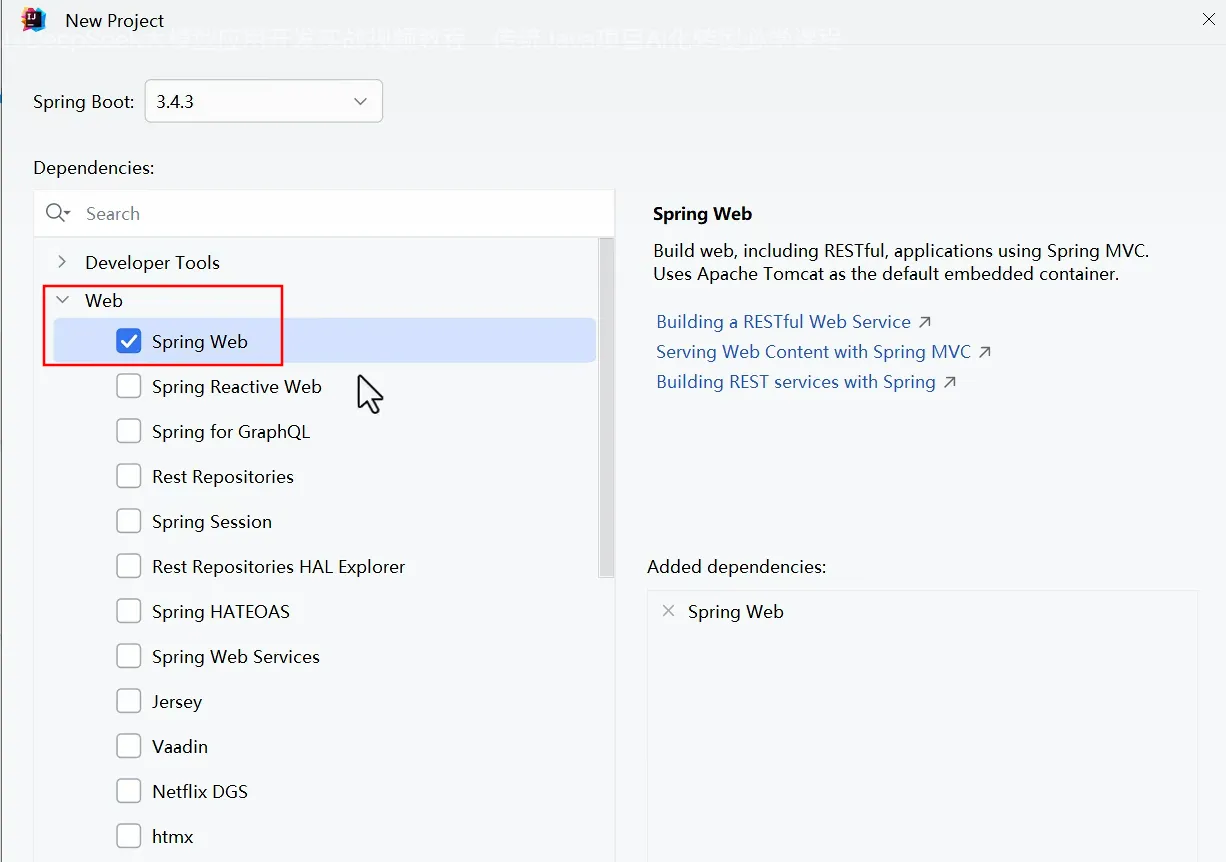Viewport: 1226px width, 862px height.
Task: Uncheck the Spring Web checkbox
Action: coord(129,341)
